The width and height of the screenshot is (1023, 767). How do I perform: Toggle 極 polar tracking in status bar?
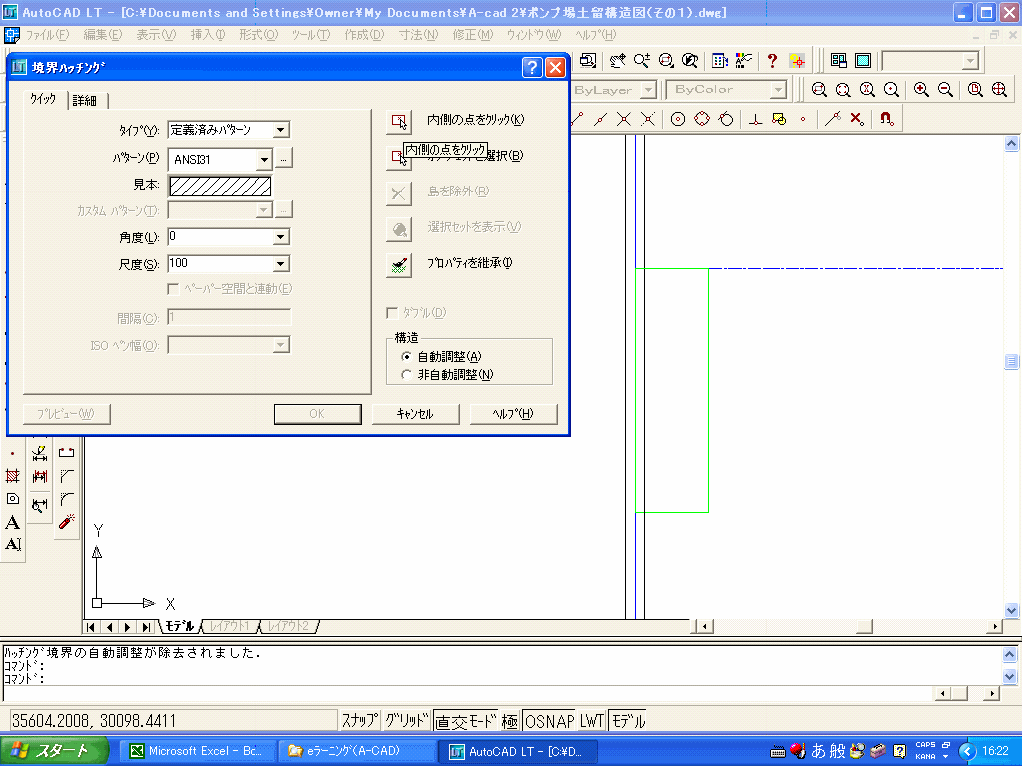510,721
